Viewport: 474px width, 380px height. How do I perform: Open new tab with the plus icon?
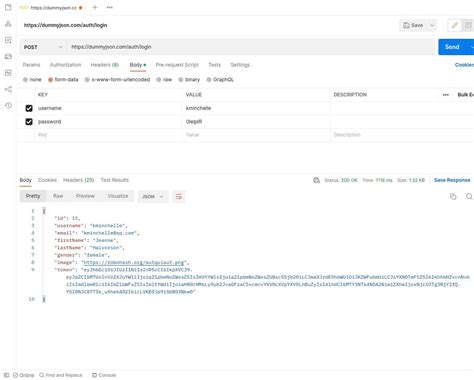pos(95,7)
